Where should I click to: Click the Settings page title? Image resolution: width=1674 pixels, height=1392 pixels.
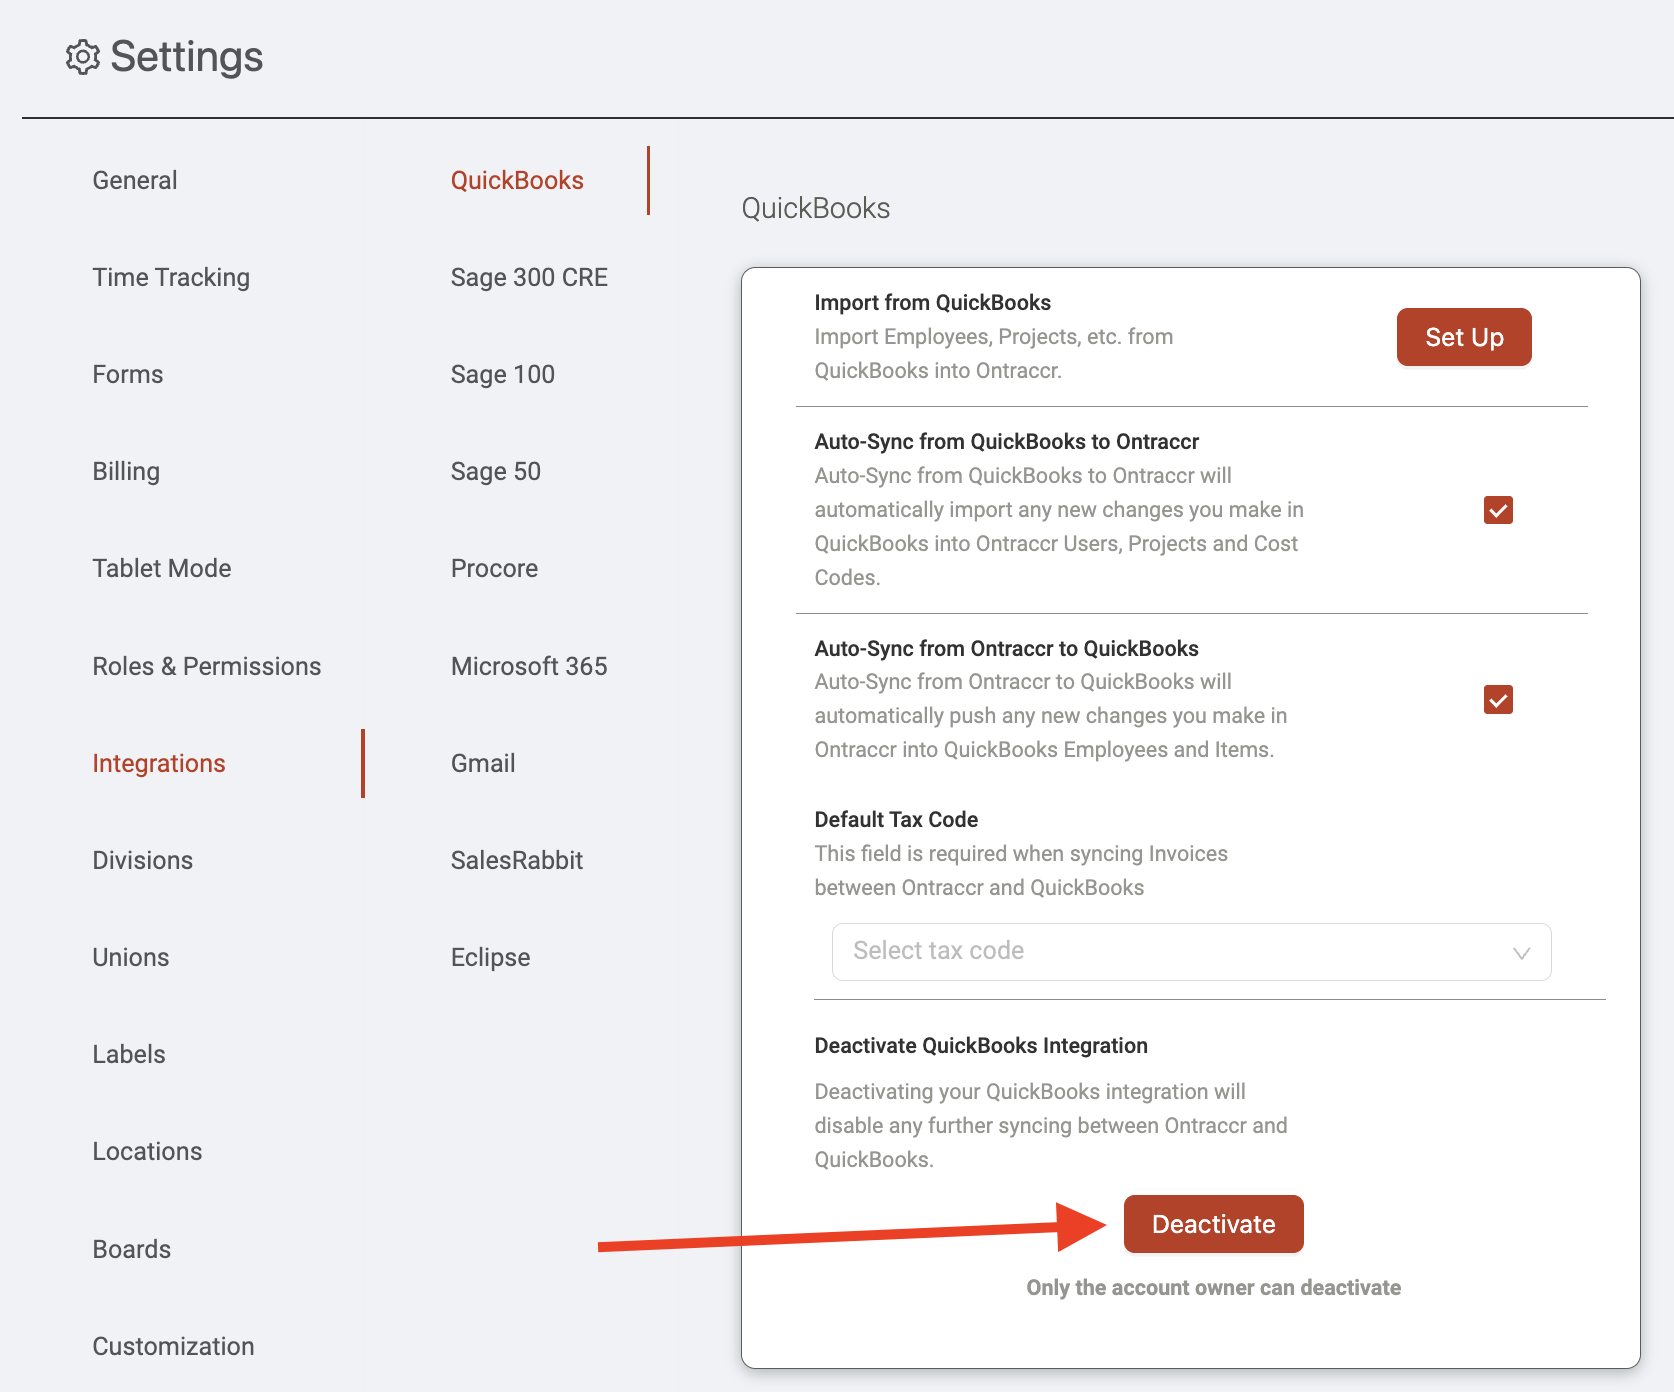click(x=187, y=57)
